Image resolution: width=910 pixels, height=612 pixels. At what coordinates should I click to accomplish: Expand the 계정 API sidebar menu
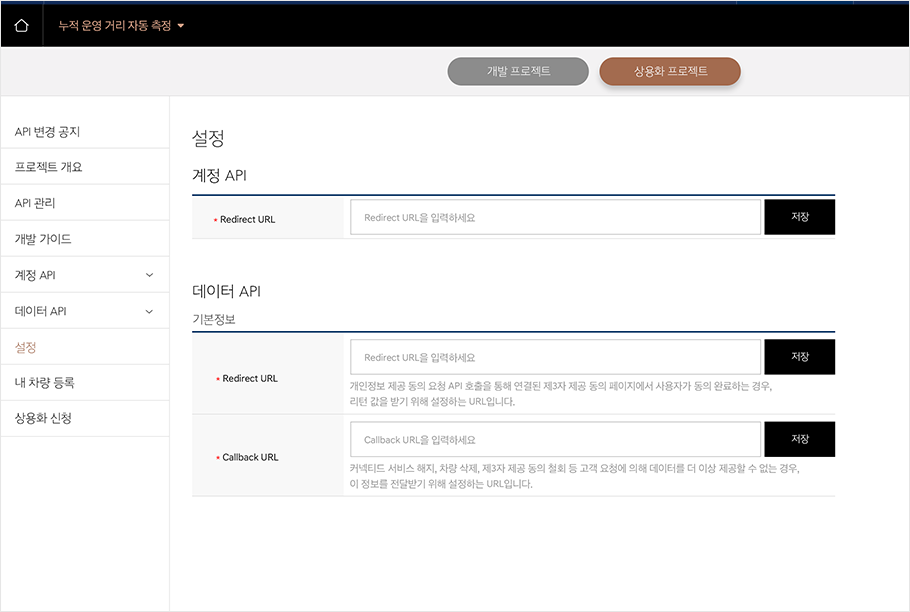[85, 274]
